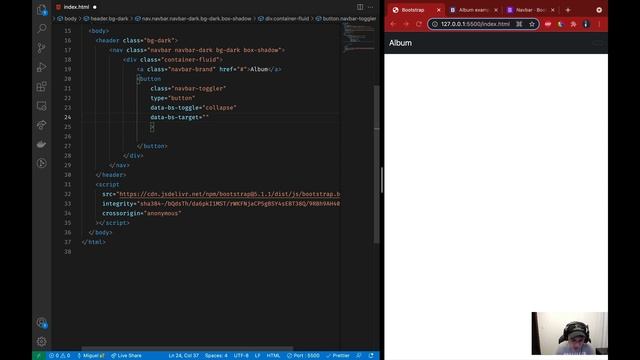Viewport: 640px width, 360px height.
Task: Open the Explorer view in VS Code
Action: coord(42,10)
